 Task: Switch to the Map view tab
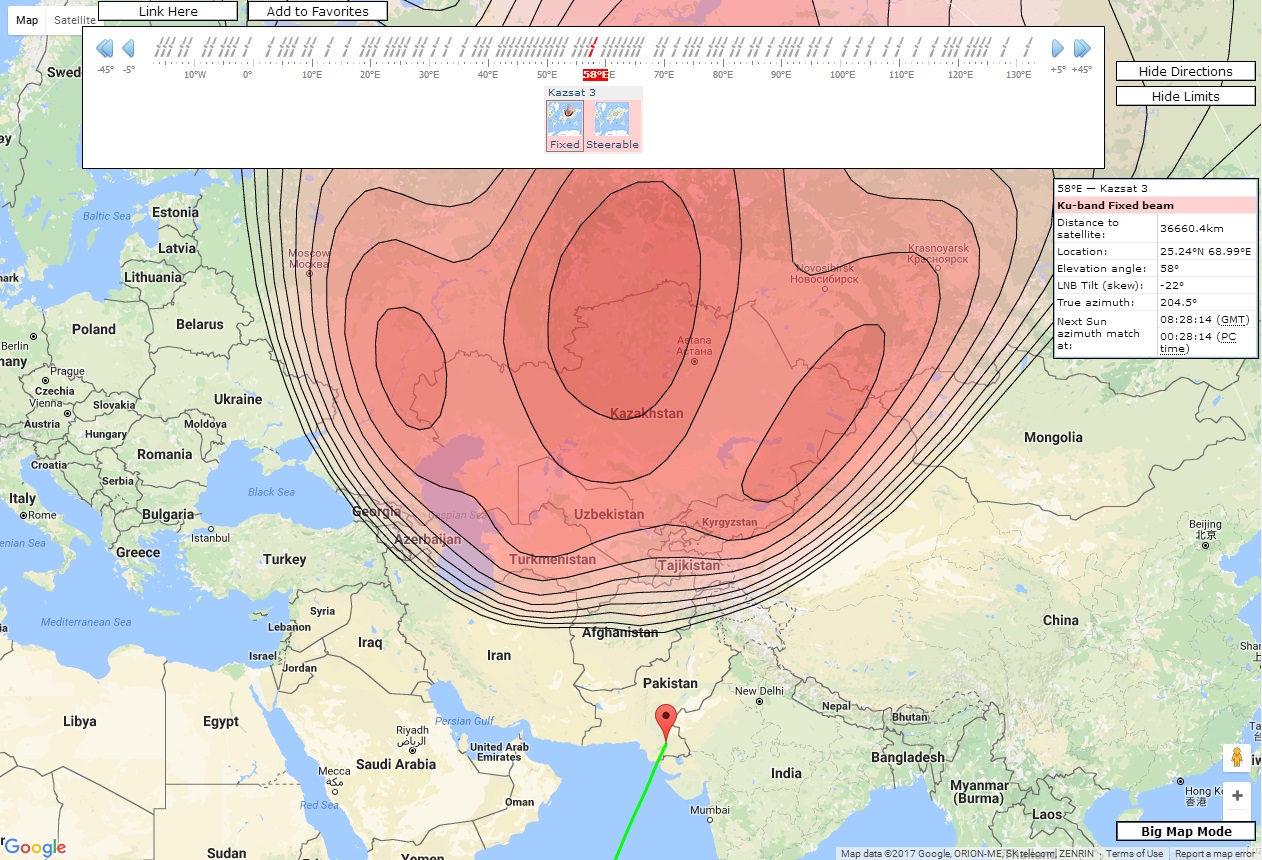[x=27, y=20]
